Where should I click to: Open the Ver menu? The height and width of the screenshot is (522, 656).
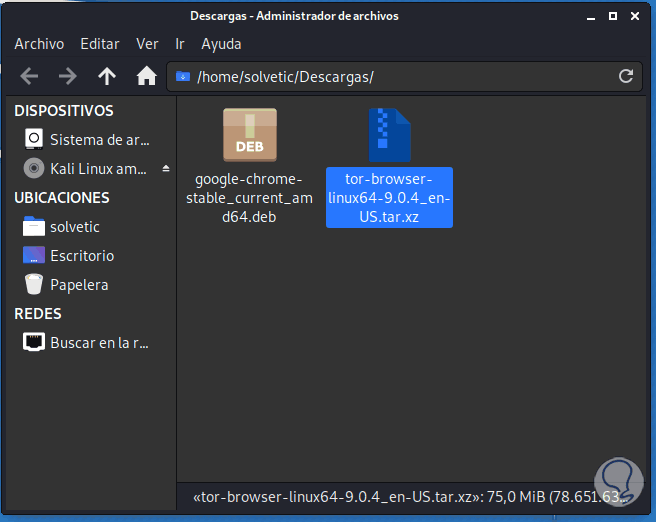tap(147, 44)
